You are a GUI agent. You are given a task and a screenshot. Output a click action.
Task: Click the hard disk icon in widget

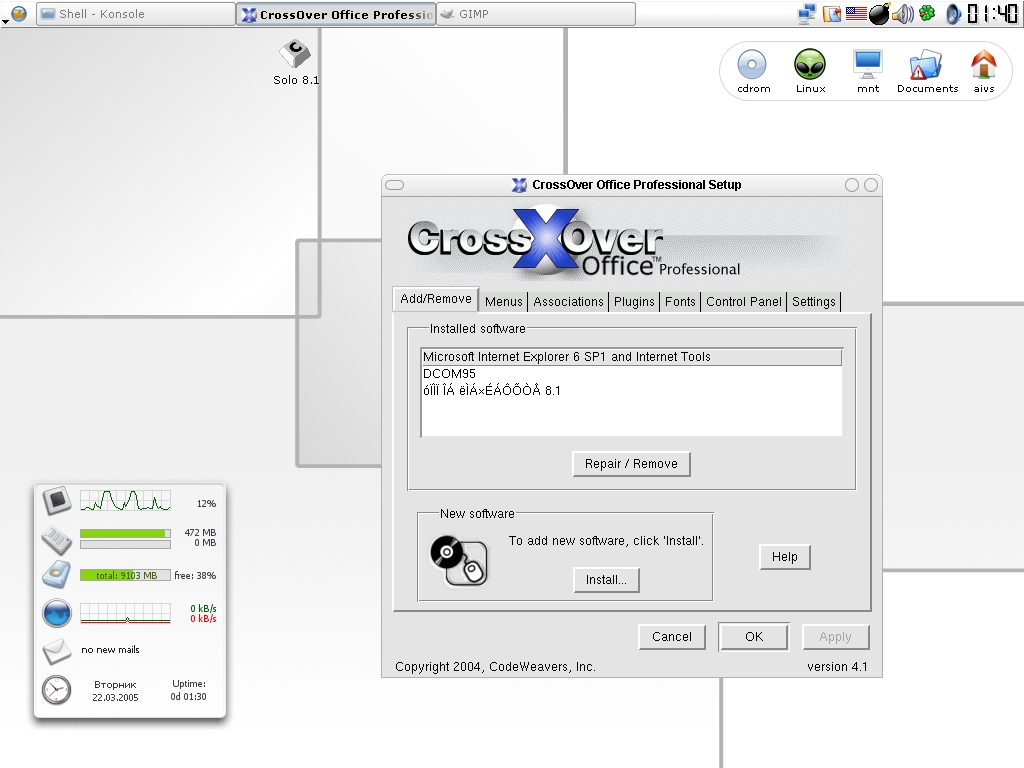[57, 575]
